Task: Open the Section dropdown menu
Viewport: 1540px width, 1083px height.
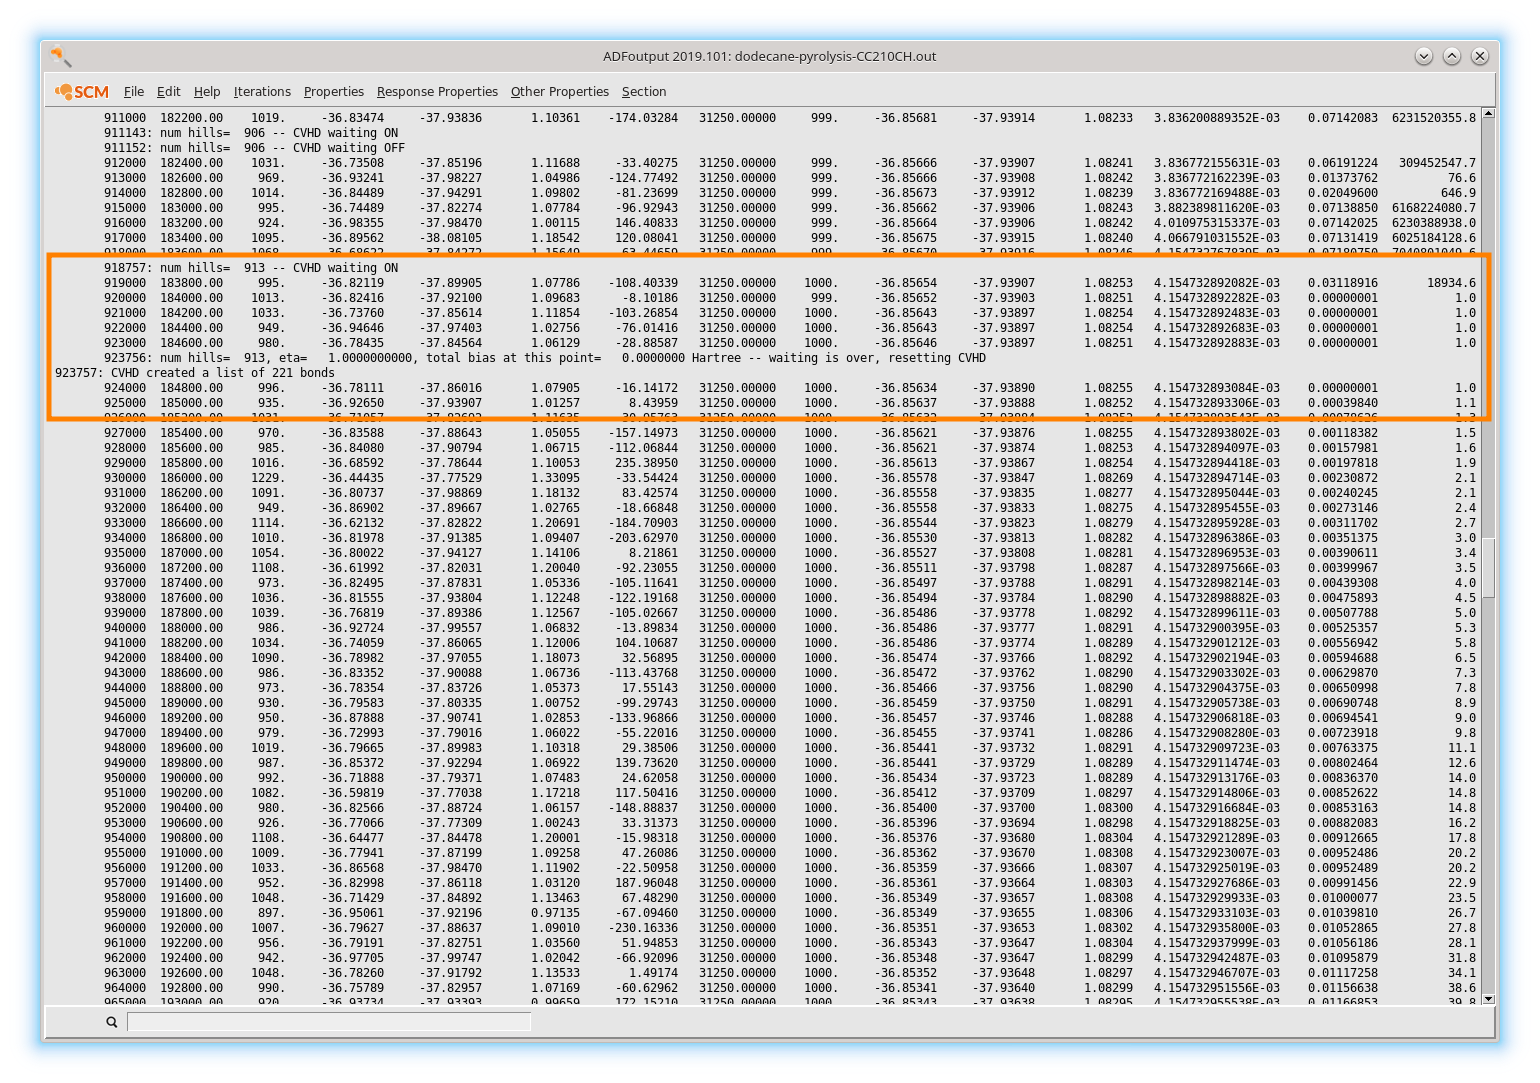Action: tap(643, 91)
